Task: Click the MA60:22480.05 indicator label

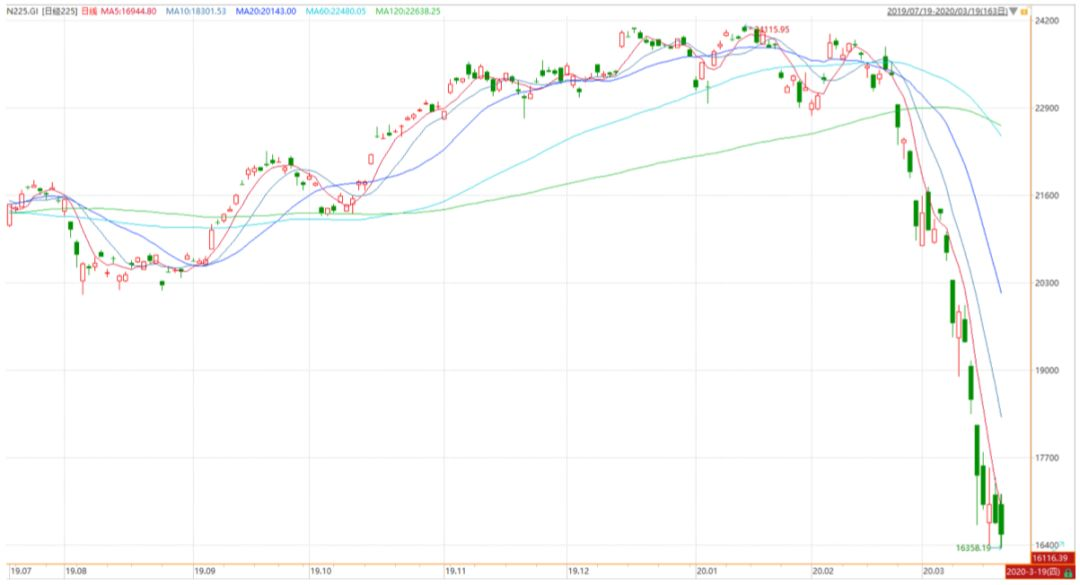Action: tap(335, 11)
